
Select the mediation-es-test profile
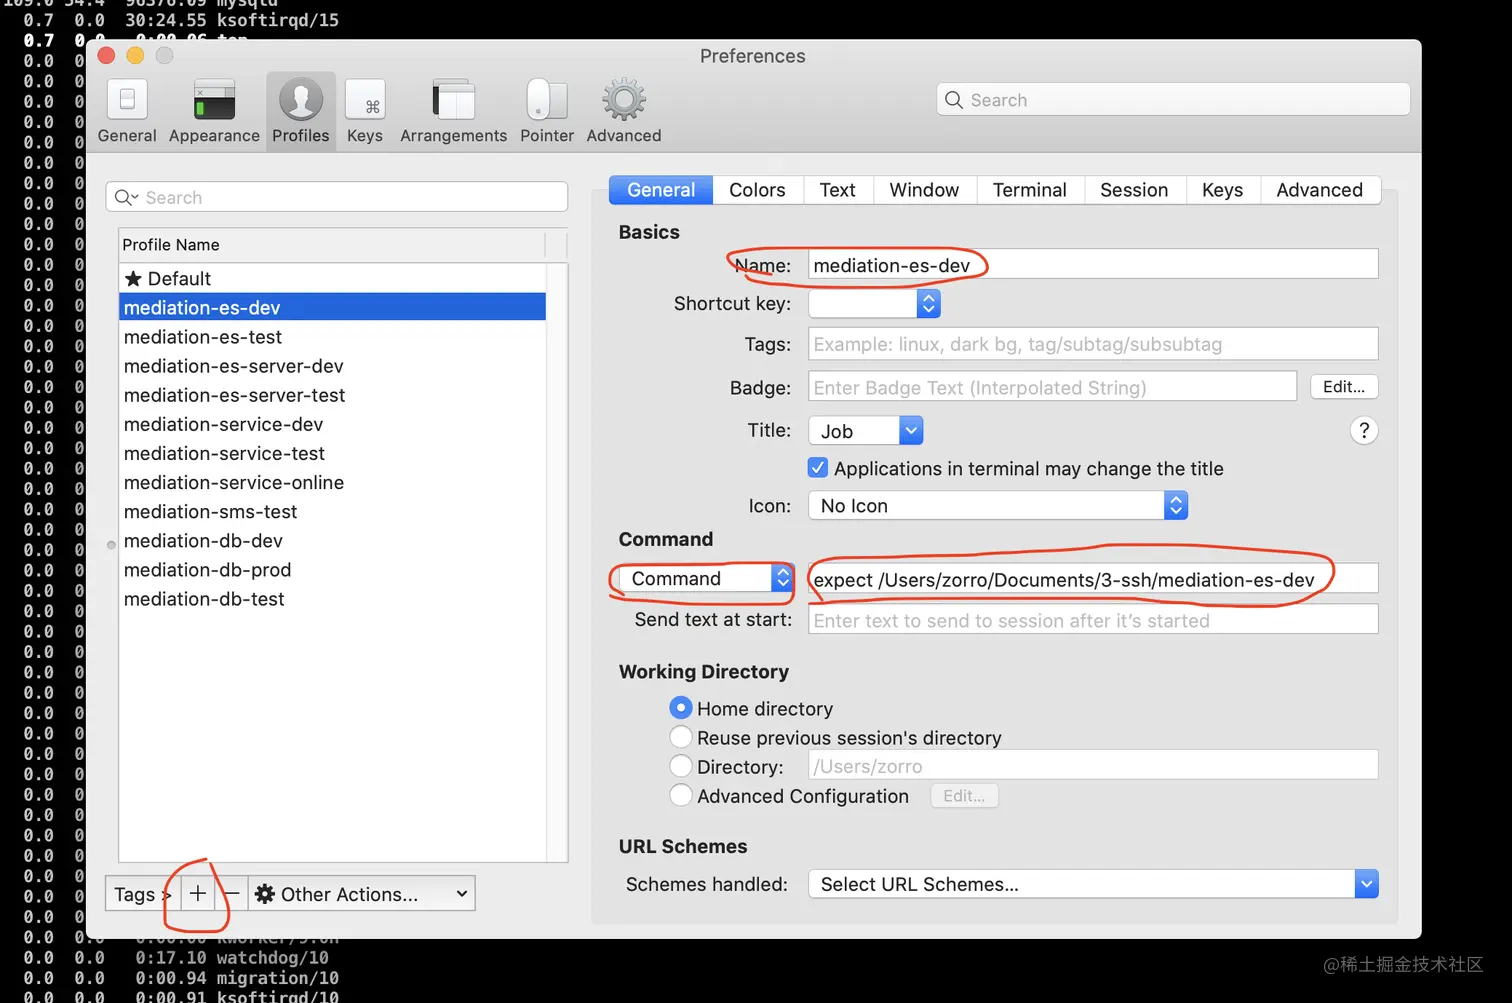click(332, 336)
